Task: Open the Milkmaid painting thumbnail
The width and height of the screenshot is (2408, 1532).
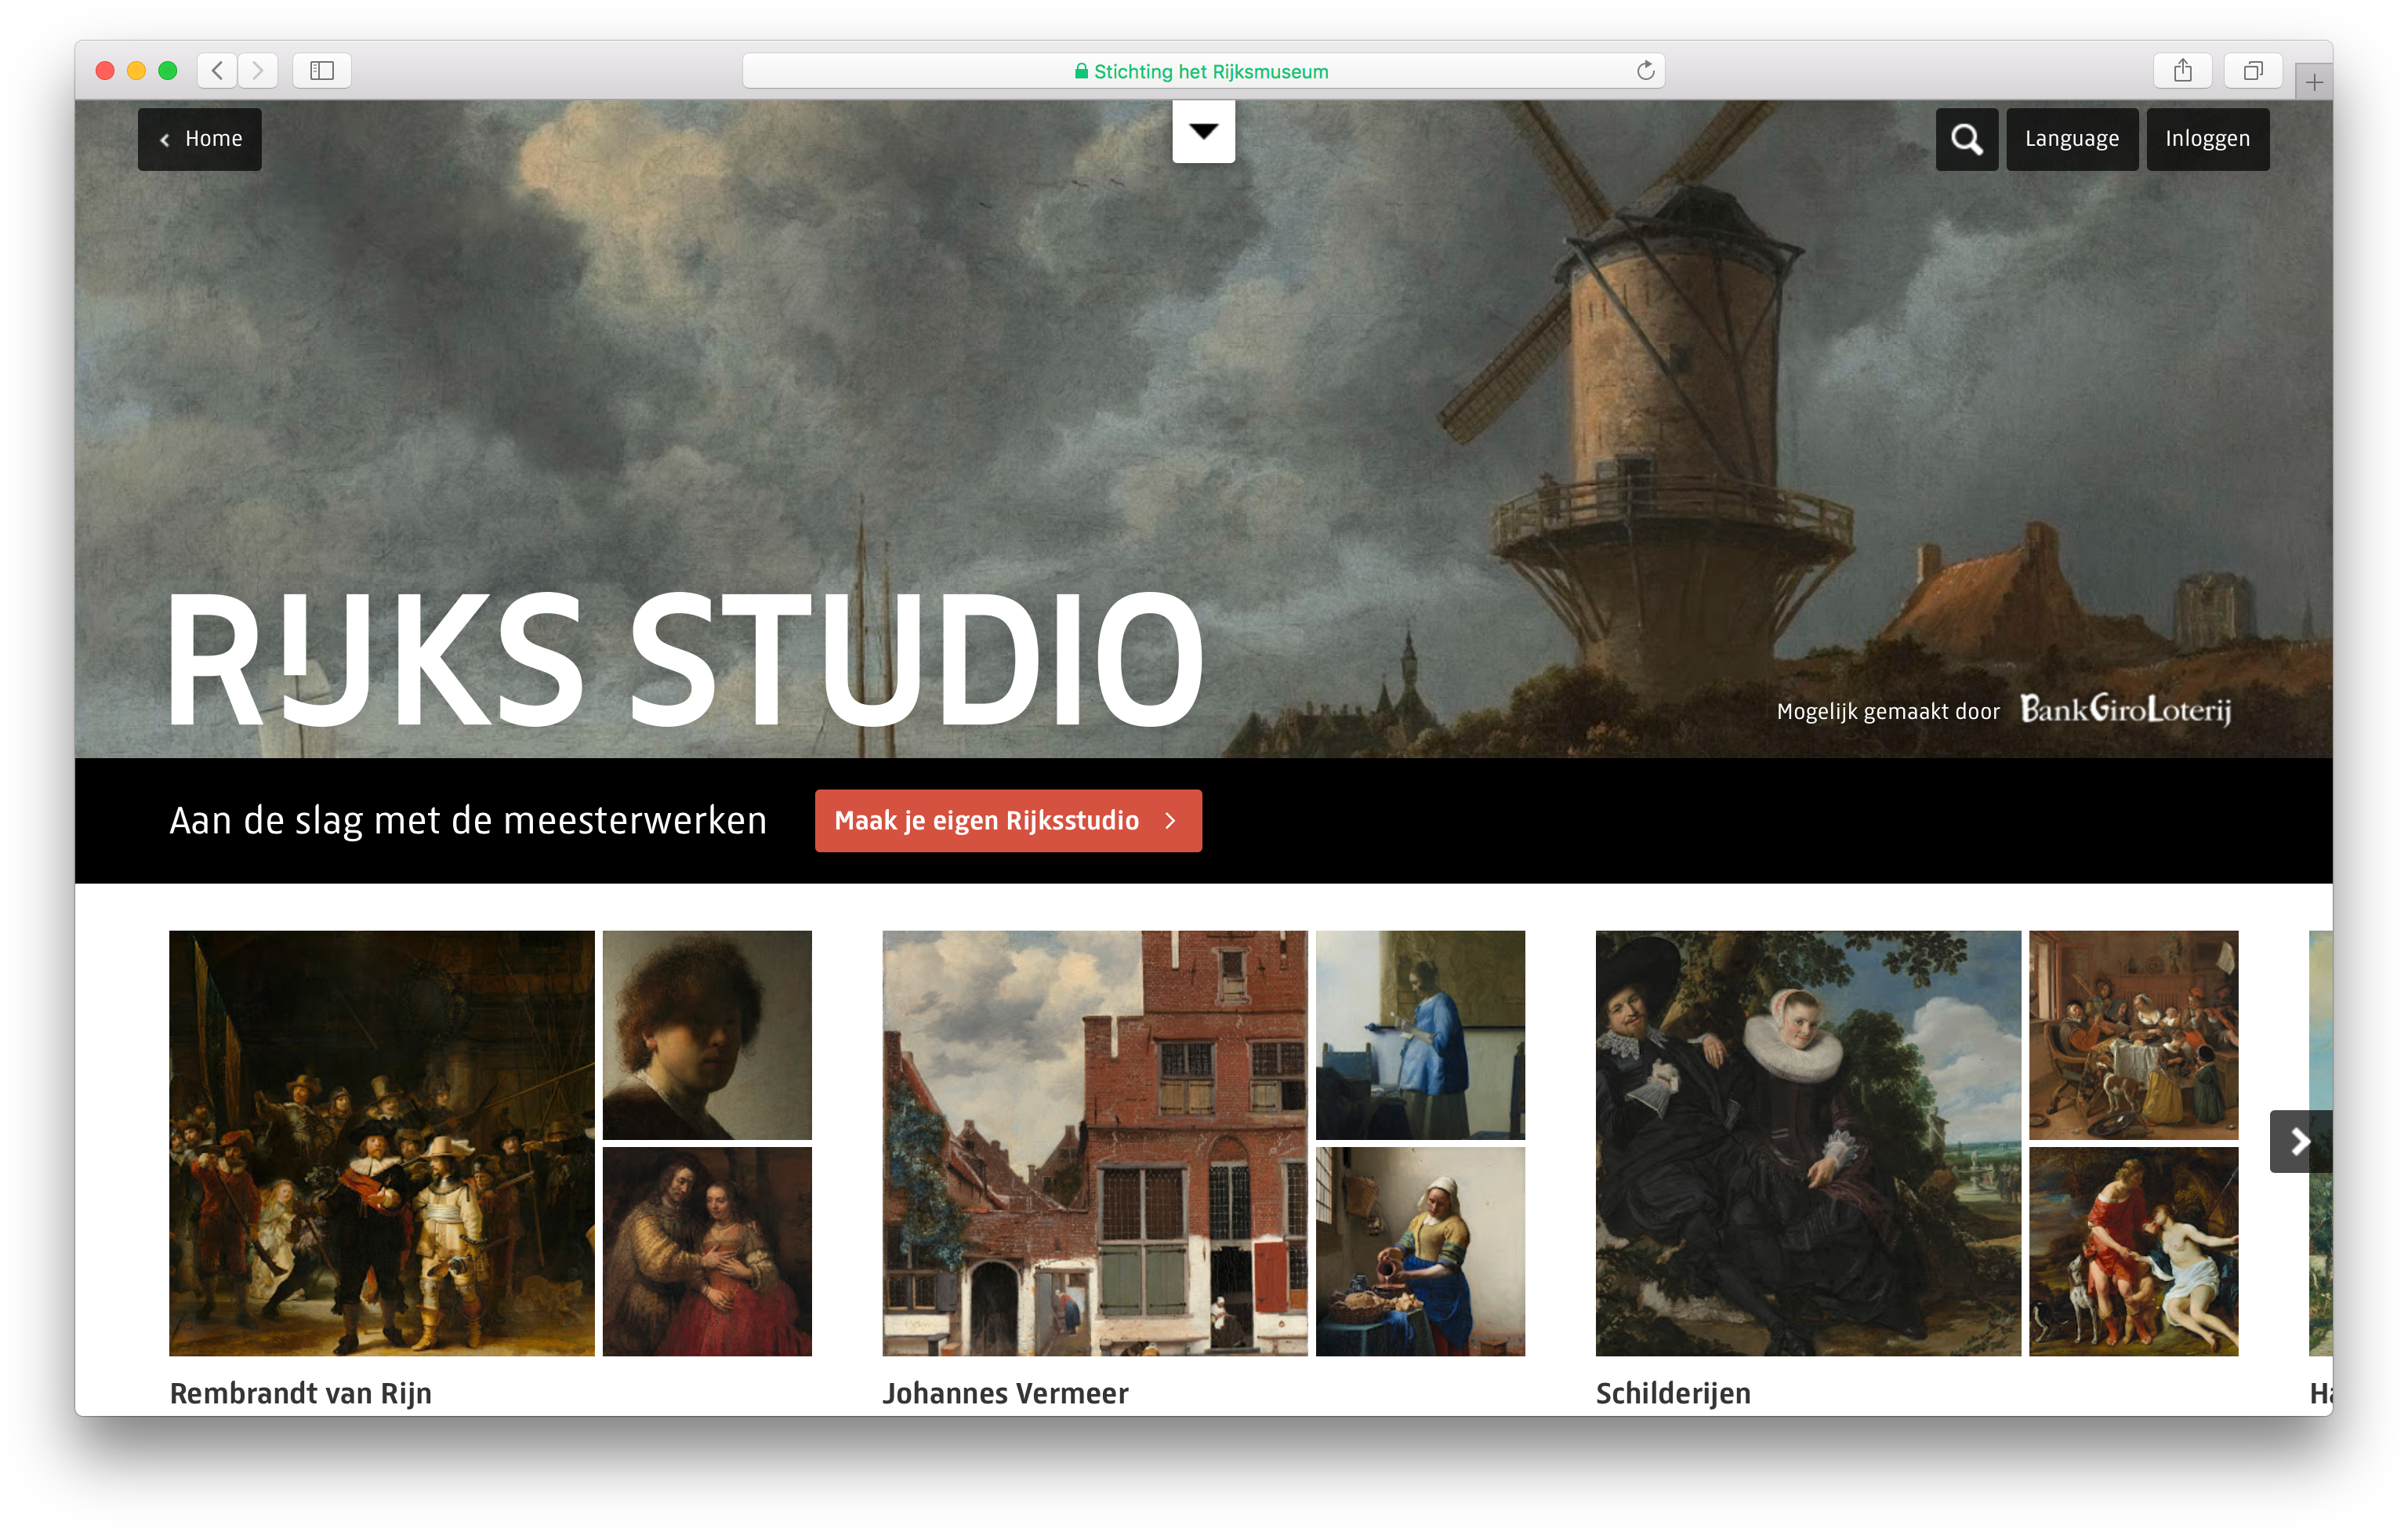Action: click(1420, 1252)
